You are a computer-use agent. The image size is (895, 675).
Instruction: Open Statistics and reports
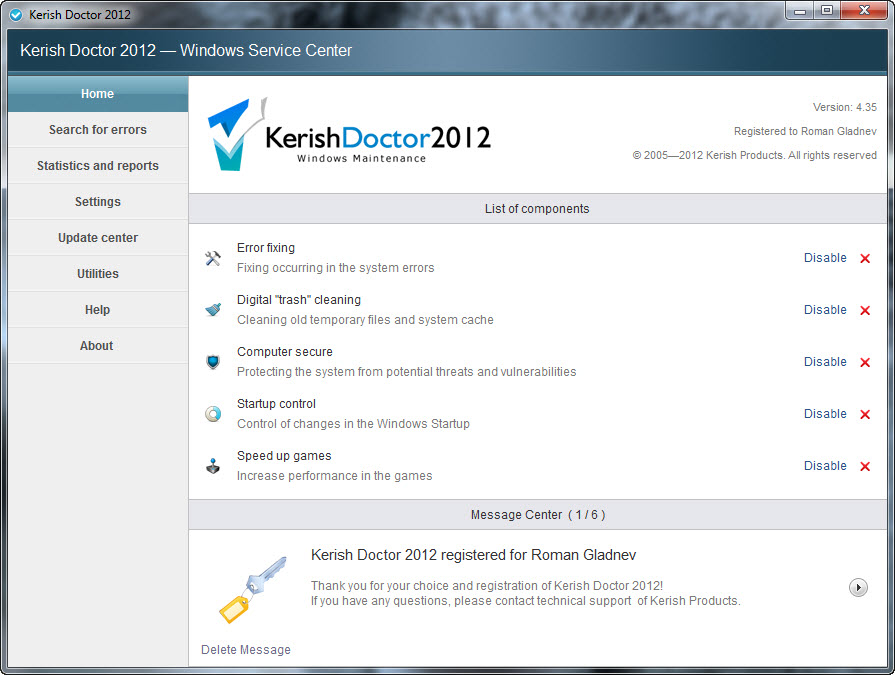click(98, 165)
